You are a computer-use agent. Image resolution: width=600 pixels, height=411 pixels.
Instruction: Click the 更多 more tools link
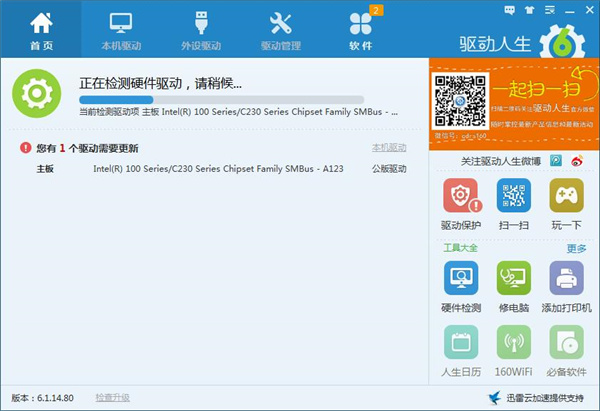click(576, 248)
